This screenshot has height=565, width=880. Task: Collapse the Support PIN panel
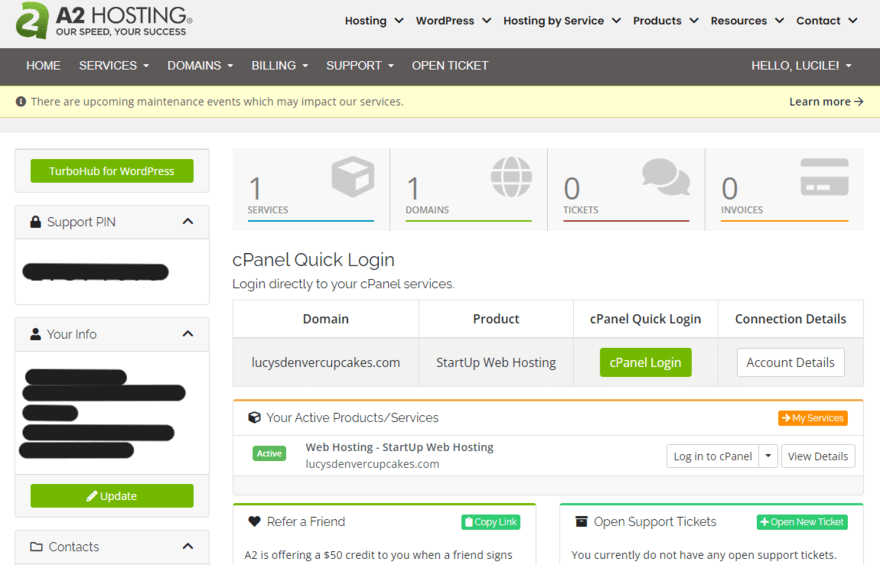188,222
